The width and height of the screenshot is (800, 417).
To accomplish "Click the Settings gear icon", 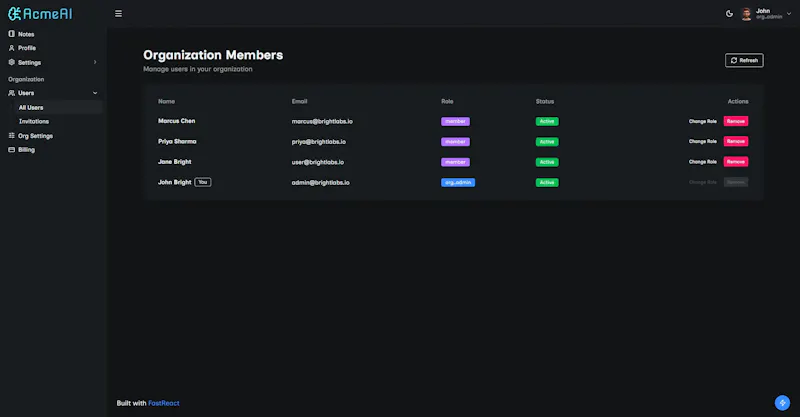I will (x=11, y=62).
